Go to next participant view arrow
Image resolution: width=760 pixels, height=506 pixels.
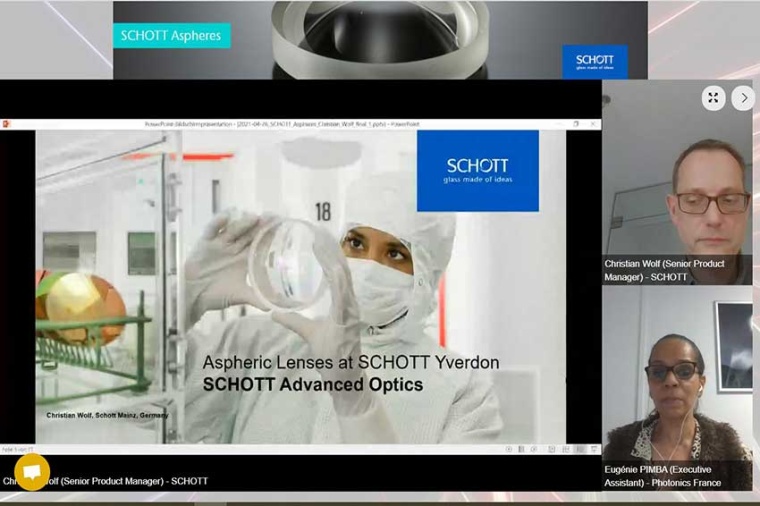(x=744, y=98)
